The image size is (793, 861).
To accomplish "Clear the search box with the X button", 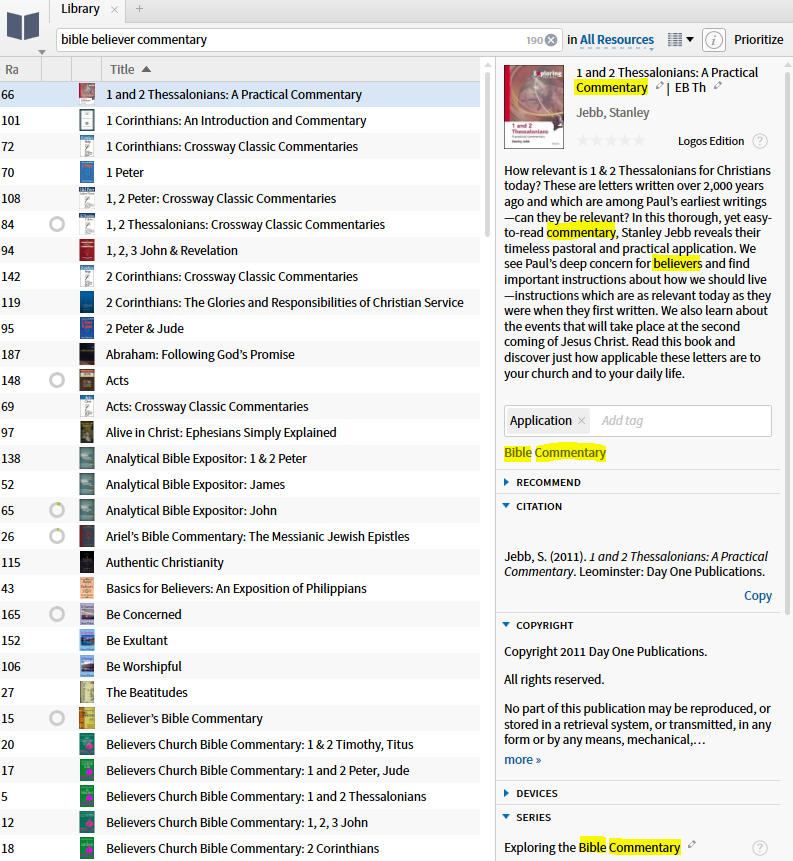I will [x=551, y=40].
